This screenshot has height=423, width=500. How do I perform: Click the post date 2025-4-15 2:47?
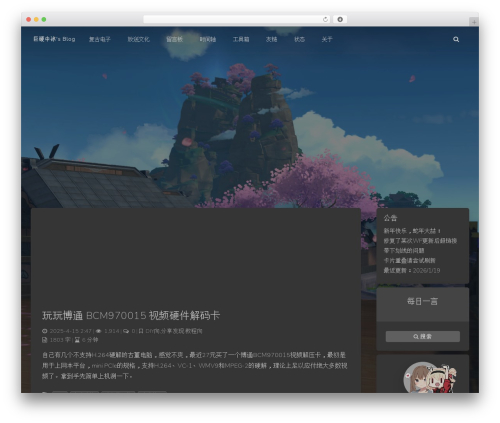tap(70, 331)
